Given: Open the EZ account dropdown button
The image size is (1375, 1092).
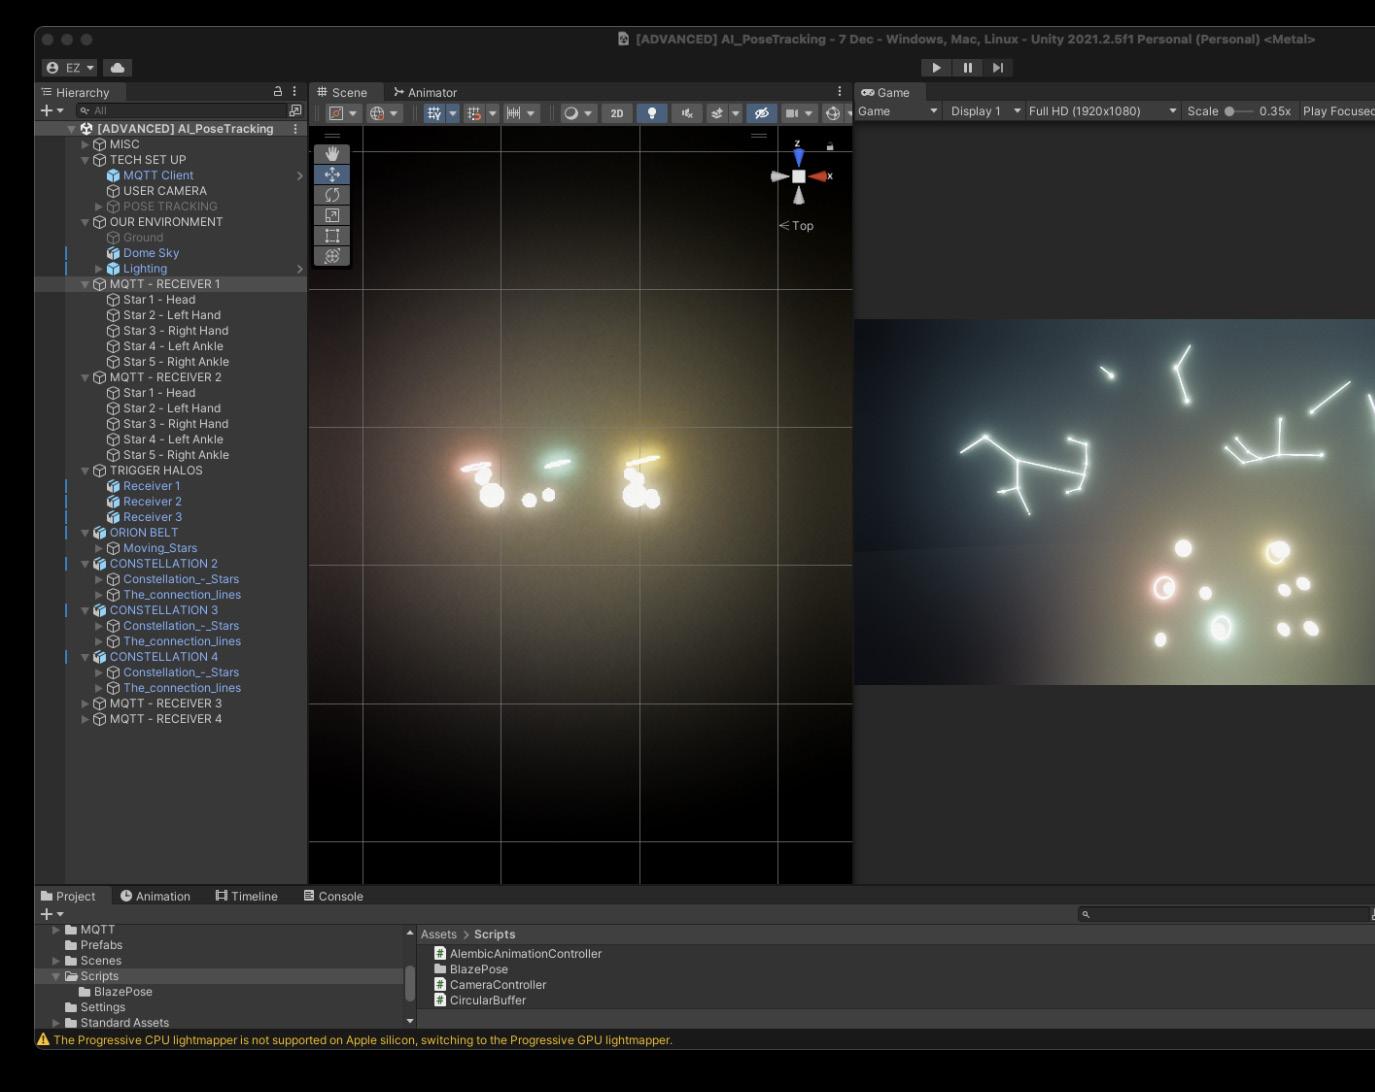Looking at the screenshot, I should pos(70,68).
